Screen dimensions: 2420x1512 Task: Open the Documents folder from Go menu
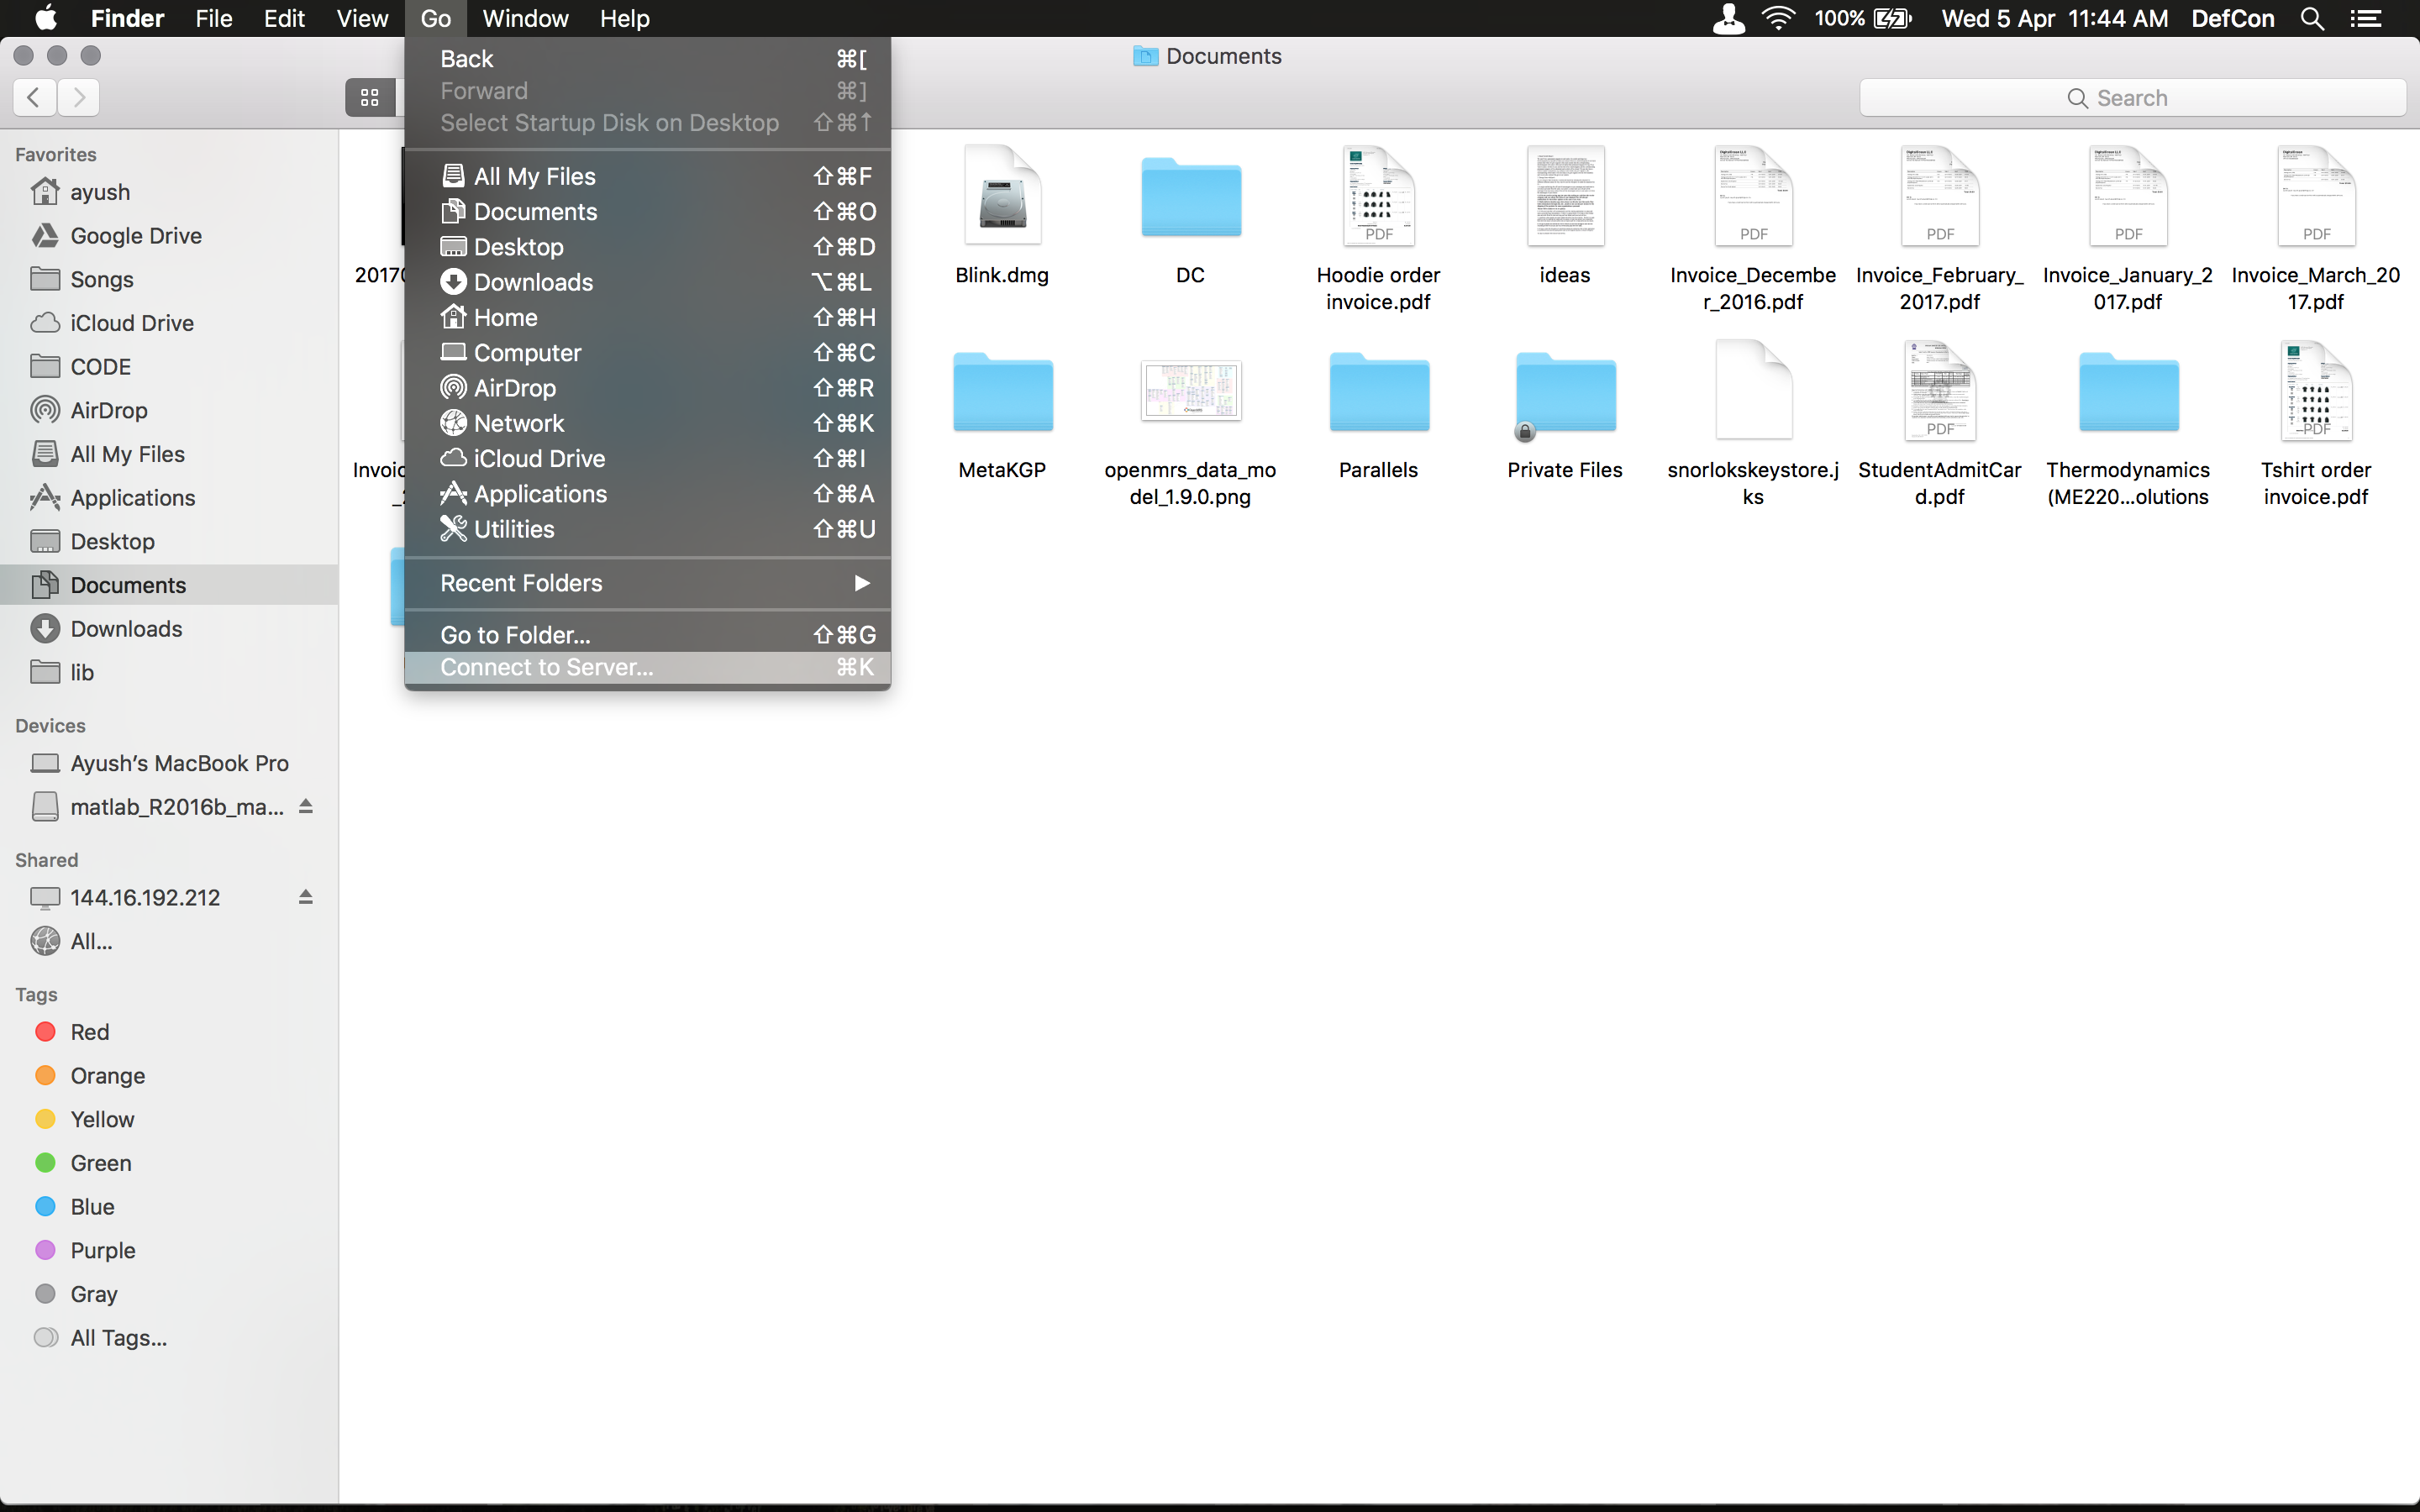[x=533, y=211]
